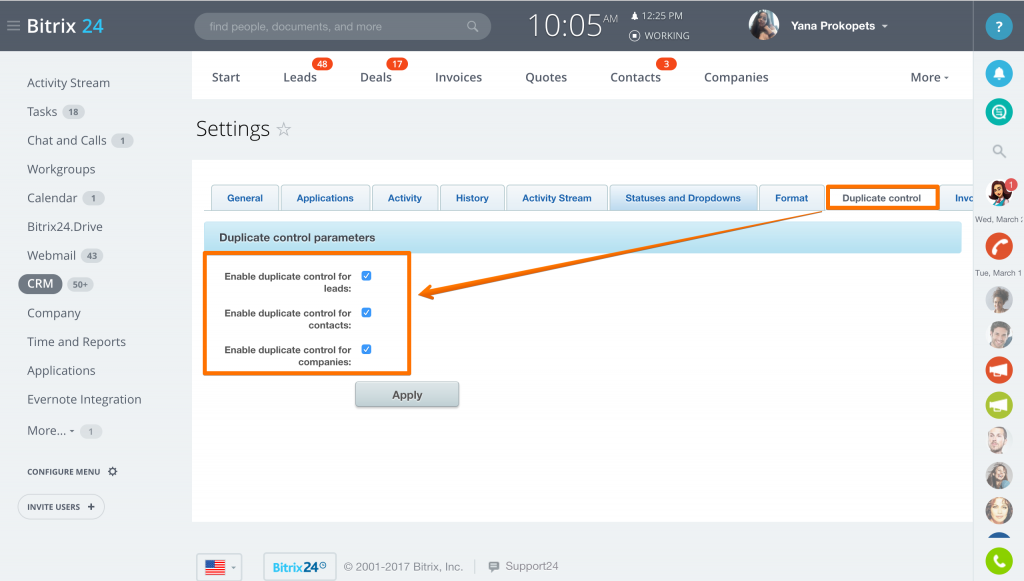Open the red megaphone announcement icon
Screen dimensions: 1024x581
click(x=999, y=370)
